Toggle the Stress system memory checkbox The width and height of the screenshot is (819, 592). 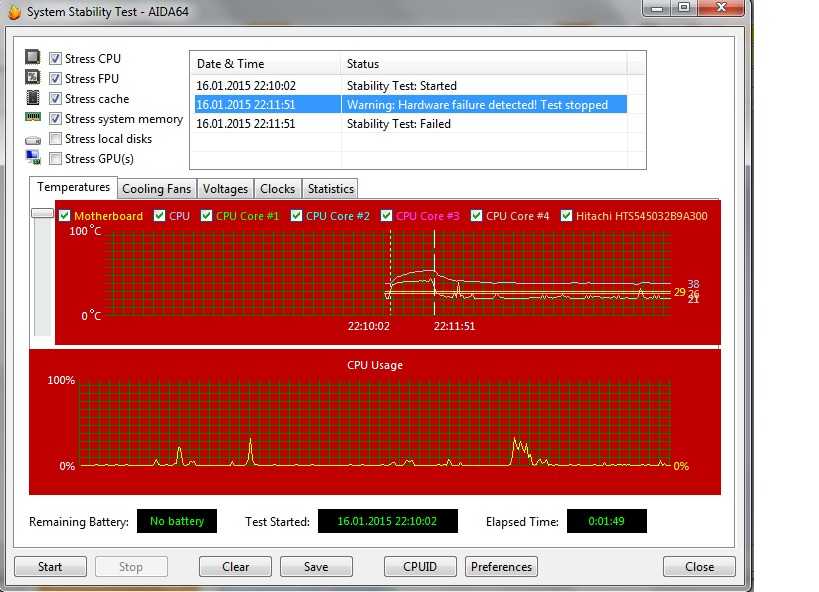55,119
